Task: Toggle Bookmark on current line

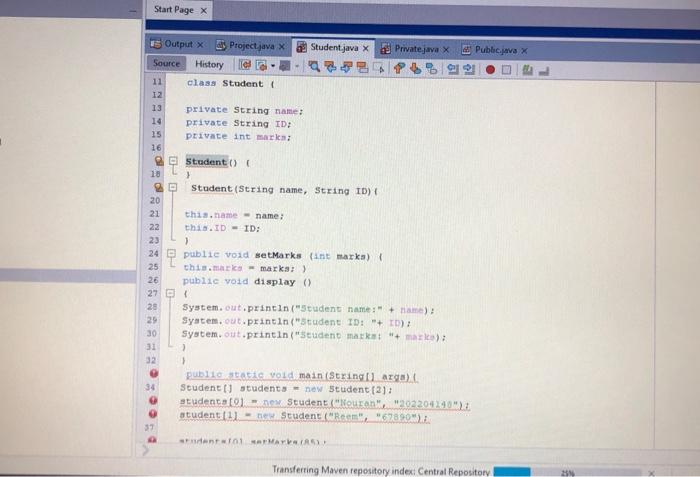Action: point(431,68)
